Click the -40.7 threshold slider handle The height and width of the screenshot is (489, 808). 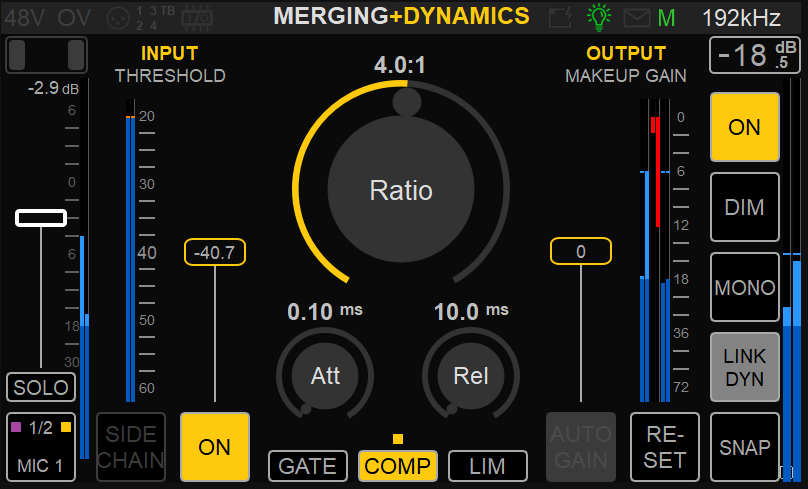coord(215,252)
